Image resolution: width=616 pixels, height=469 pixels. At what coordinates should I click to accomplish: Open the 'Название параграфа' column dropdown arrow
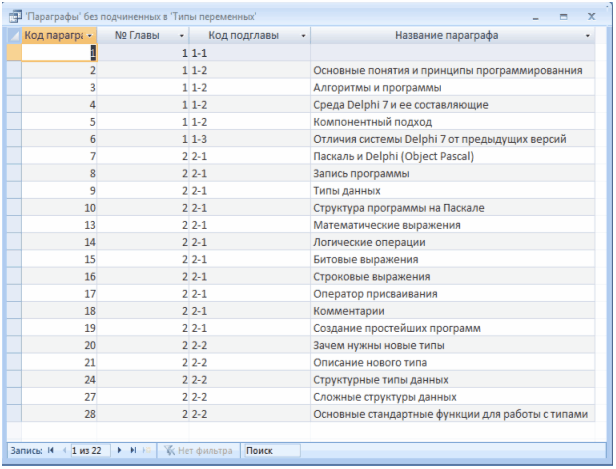[x=587, y=35]
